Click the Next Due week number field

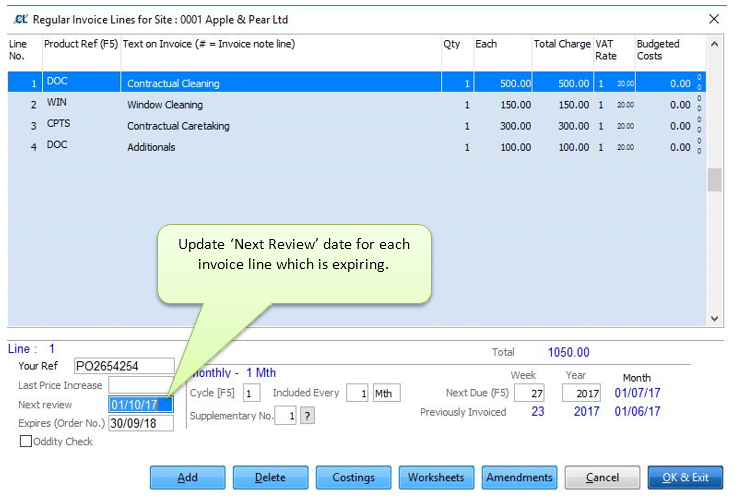(529, 394)
